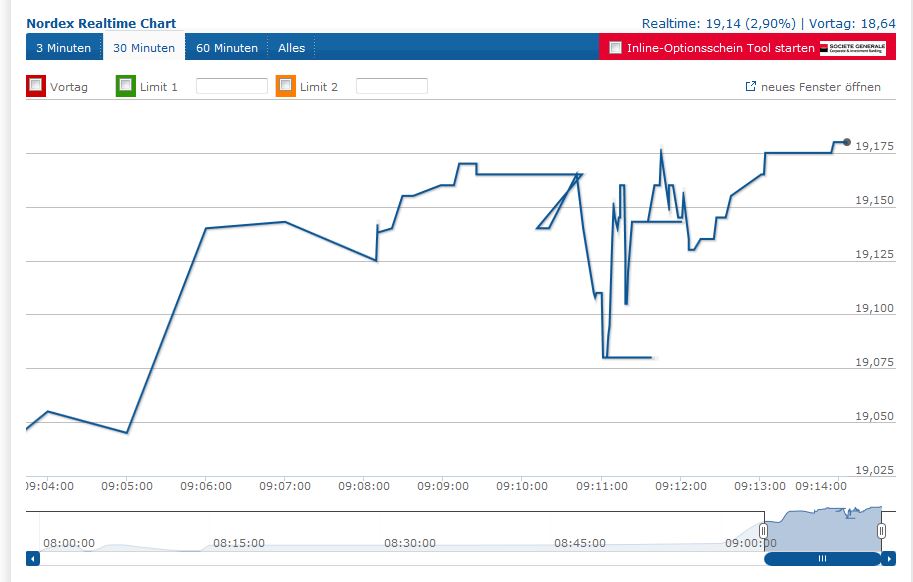Click the 09:09:00 time axis label
913x582 pixels.
tap(443, 486)
